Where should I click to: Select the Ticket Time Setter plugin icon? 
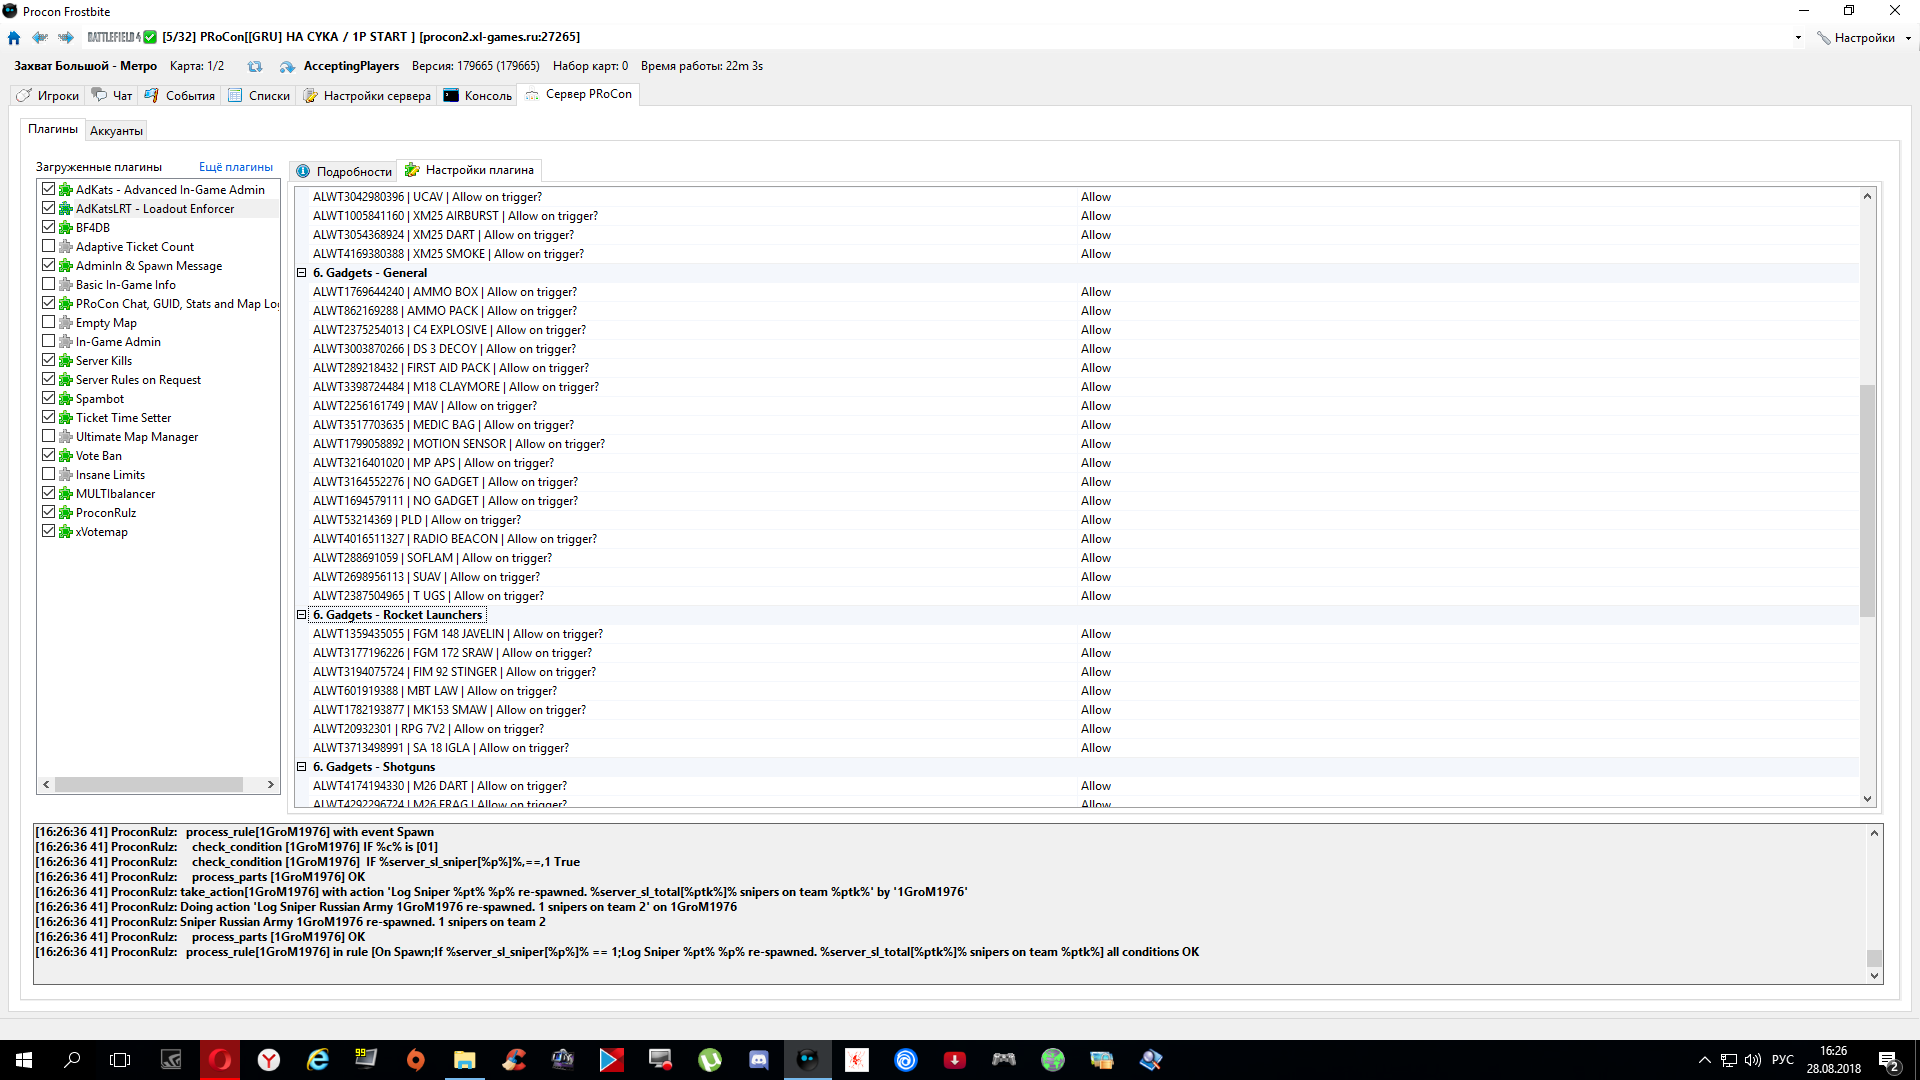pos(66,418)
